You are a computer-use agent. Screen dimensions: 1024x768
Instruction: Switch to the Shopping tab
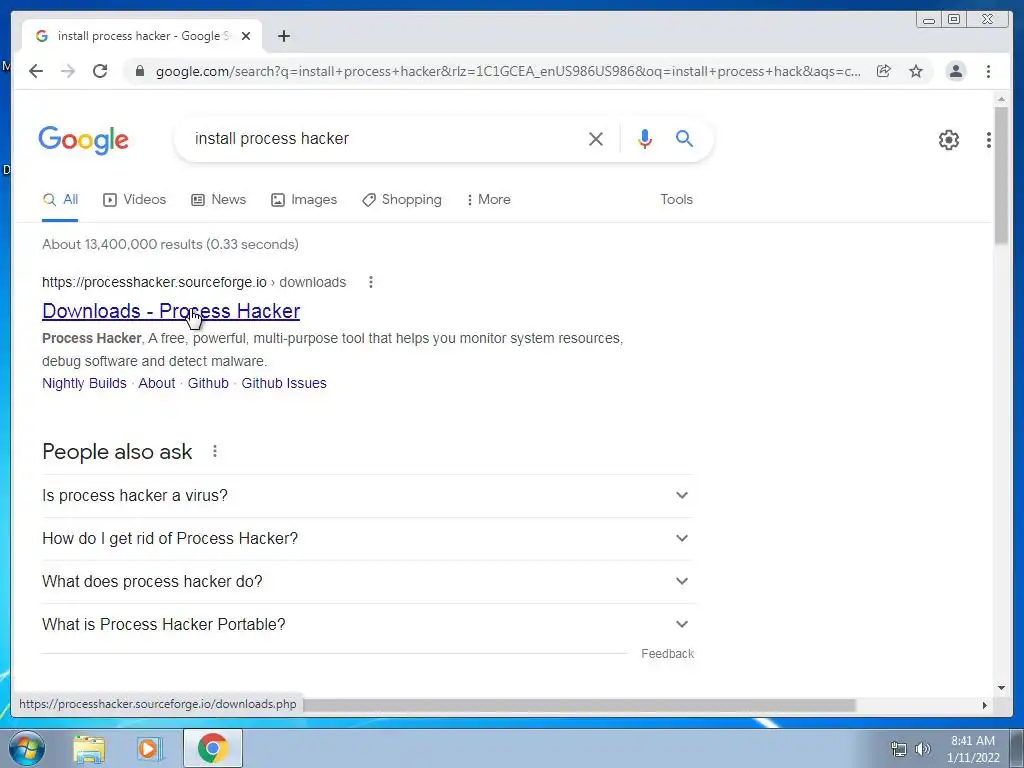point(402,200)
